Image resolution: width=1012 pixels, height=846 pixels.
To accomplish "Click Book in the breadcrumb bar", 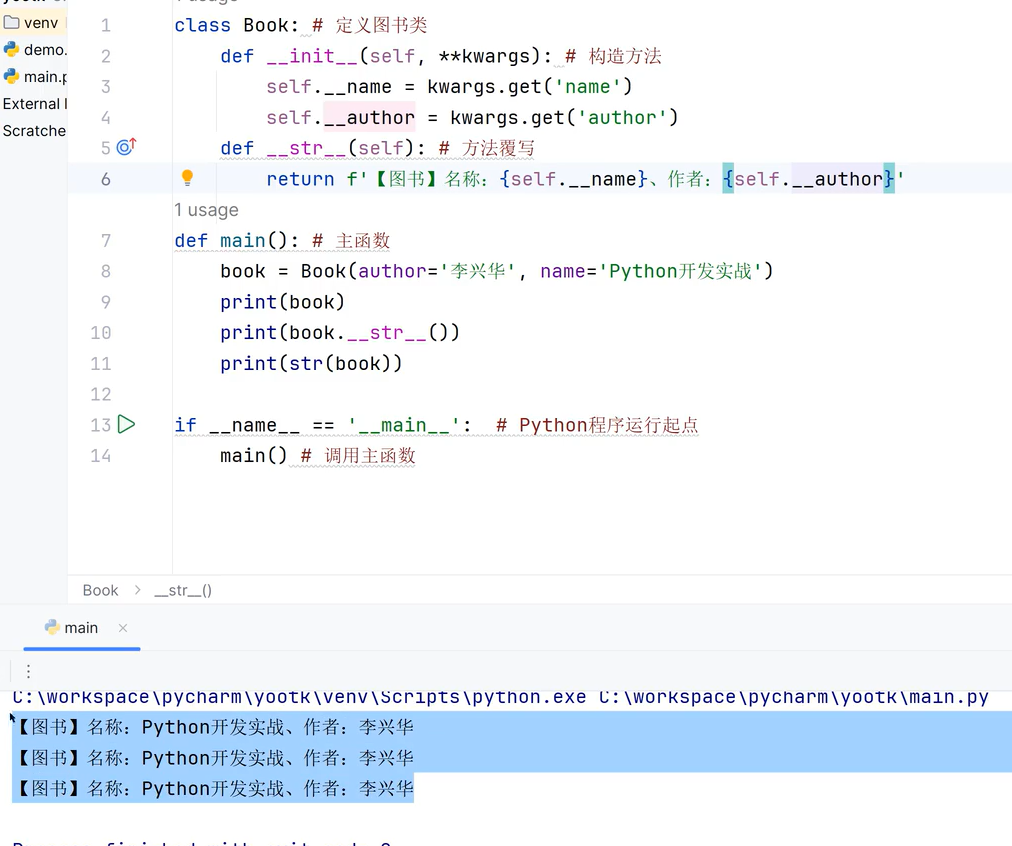I will point(100,590).
